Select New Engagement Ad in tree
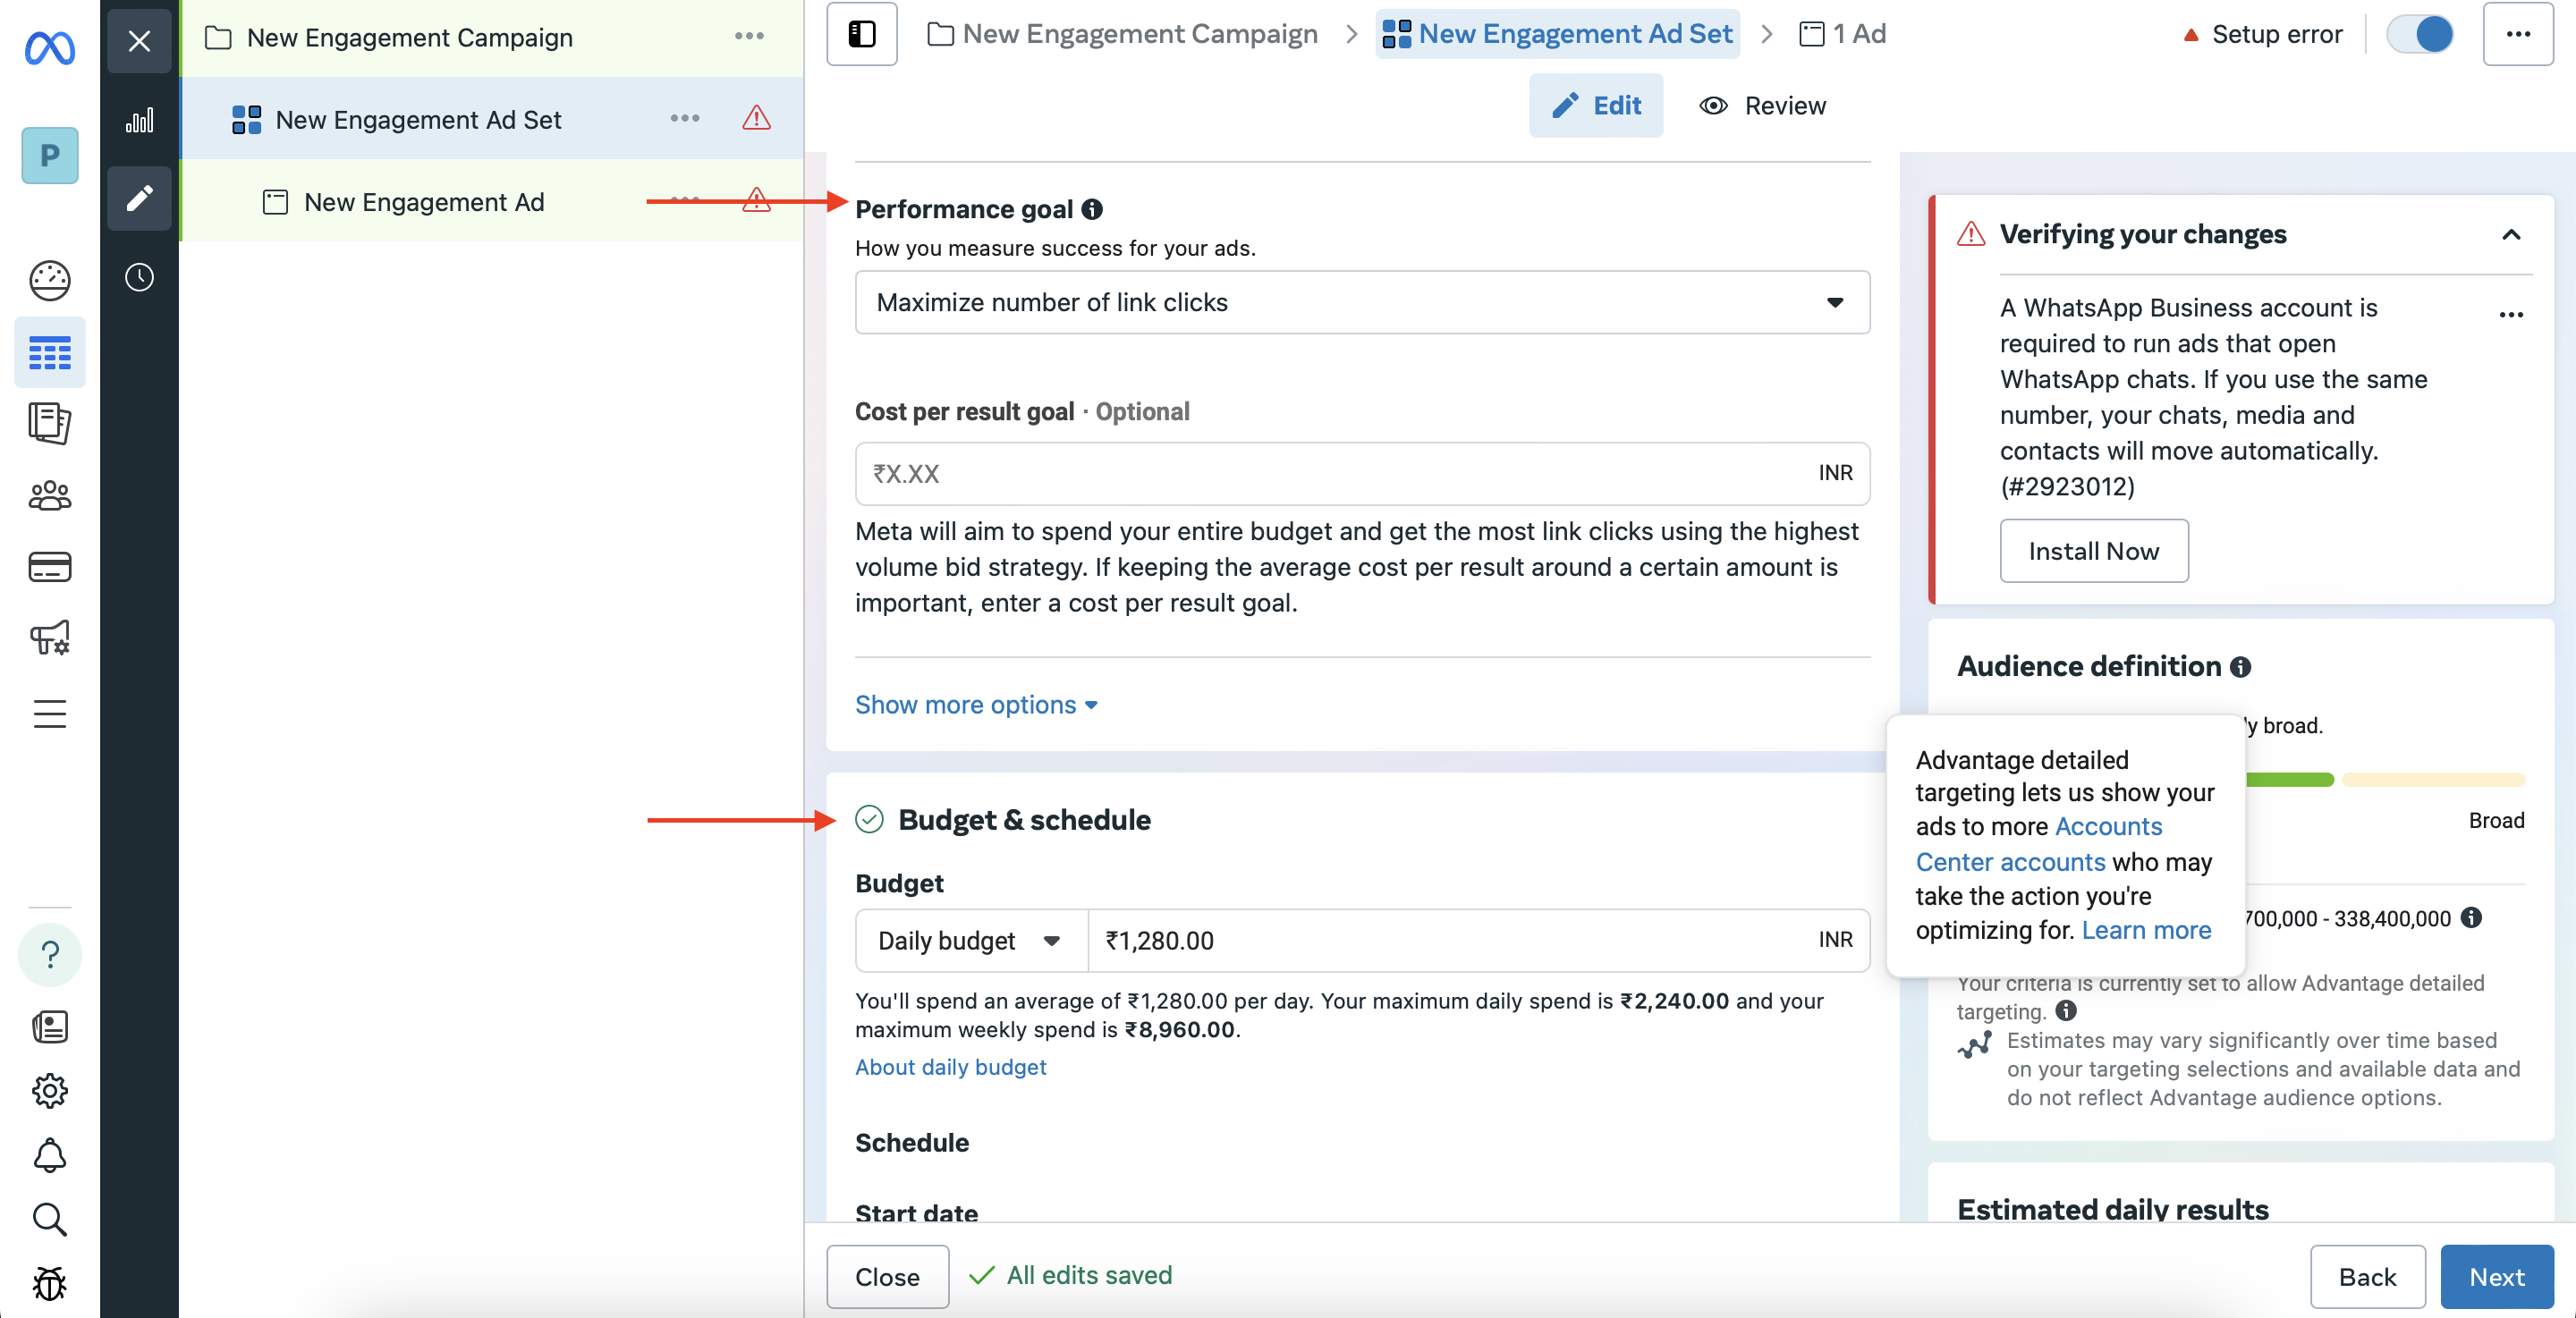Image resolution: width=2576 pixels, height=1318 pixels. 423,202
